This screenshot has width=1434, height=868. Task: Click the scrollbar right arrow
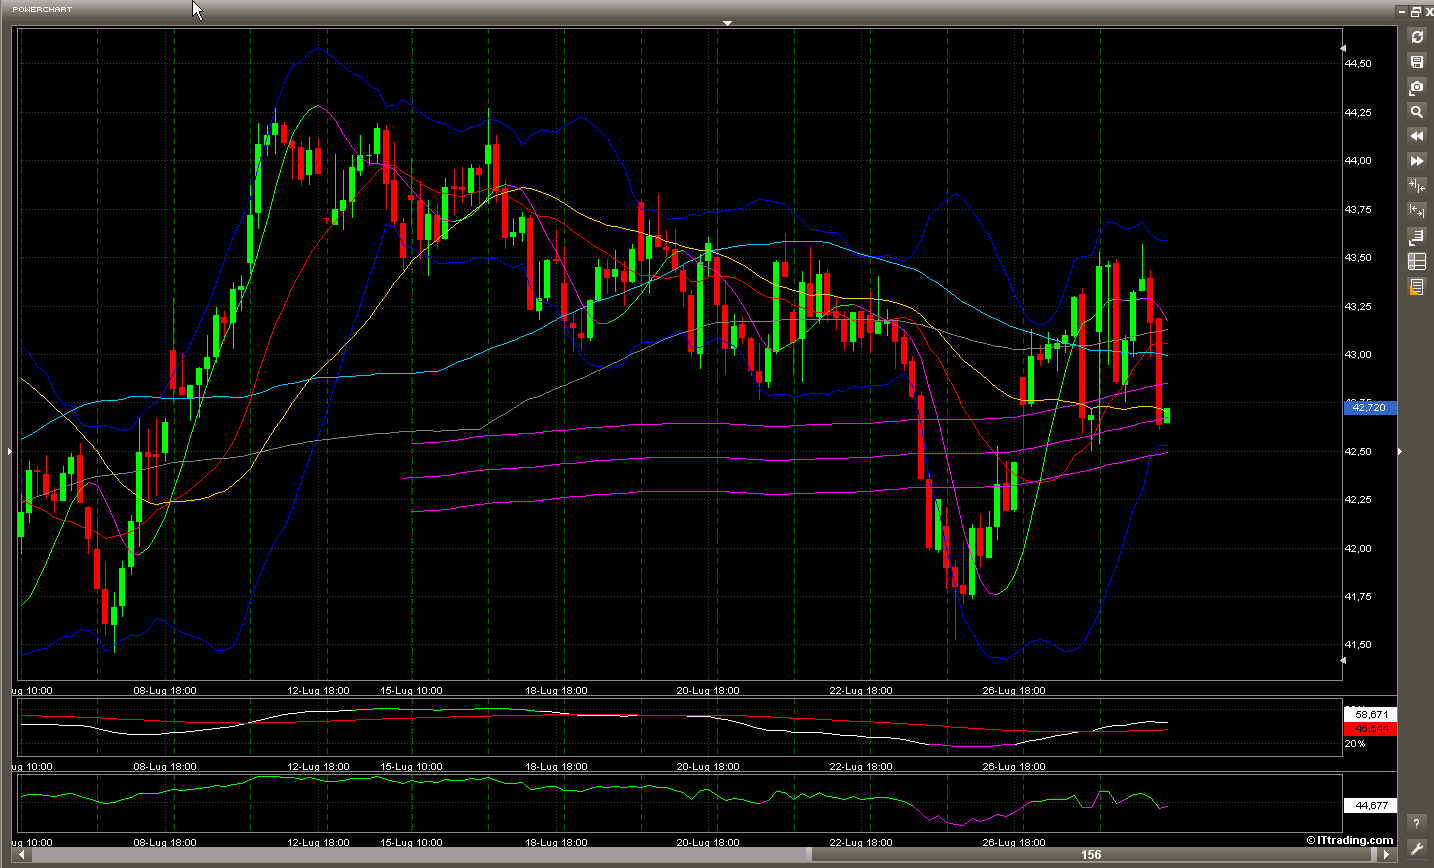coord(1388,855)
